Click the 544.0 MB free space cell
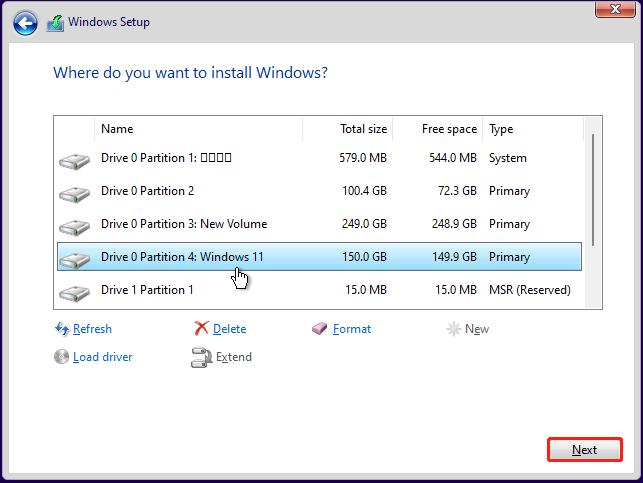The width and height of the screenshot is (643, 483). tap(453, 158)
